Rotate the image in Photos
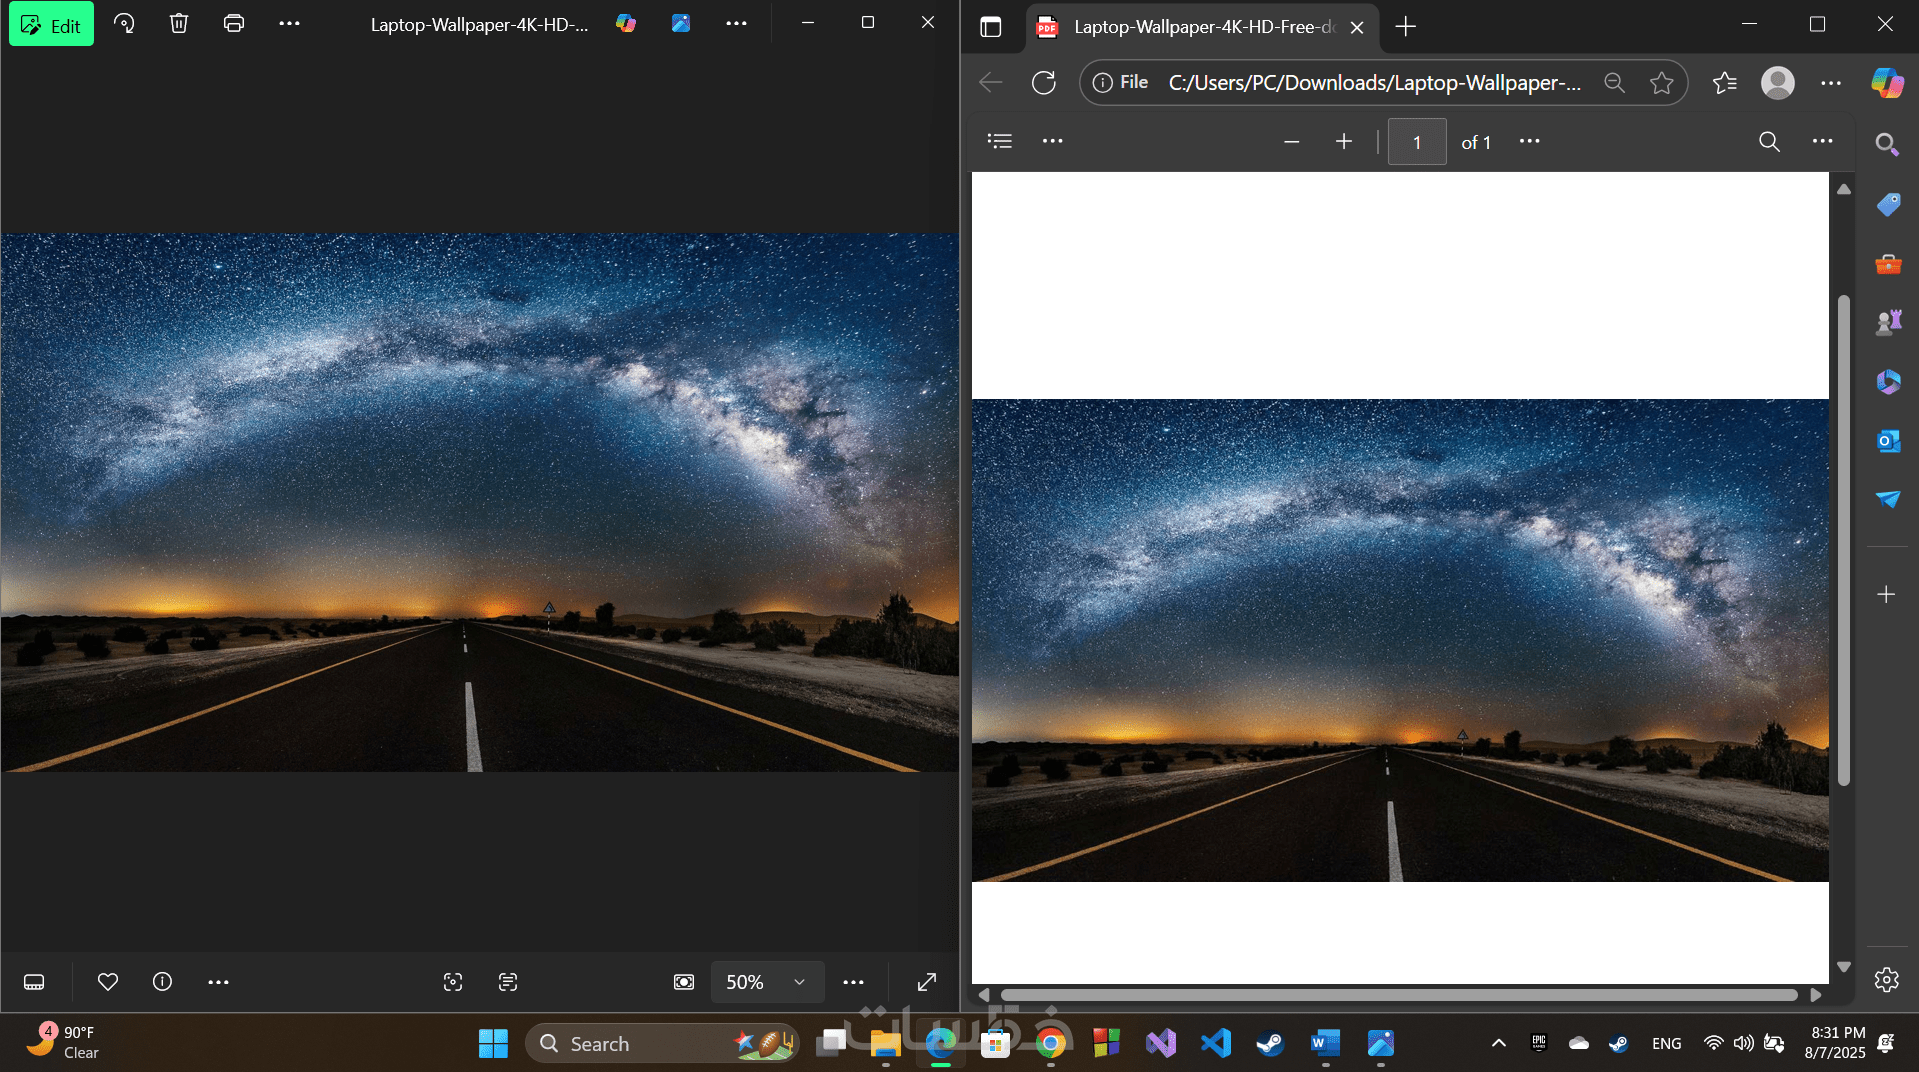The height and width of the screenshot is (1072, 1919). point(124,23)
